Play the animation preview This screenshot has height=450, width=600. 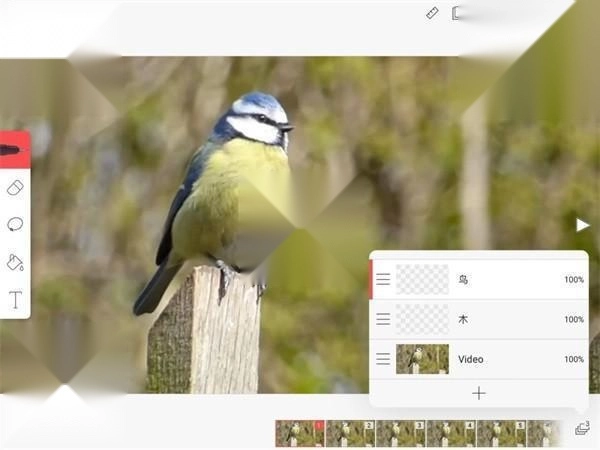click(x=582, y=225)
